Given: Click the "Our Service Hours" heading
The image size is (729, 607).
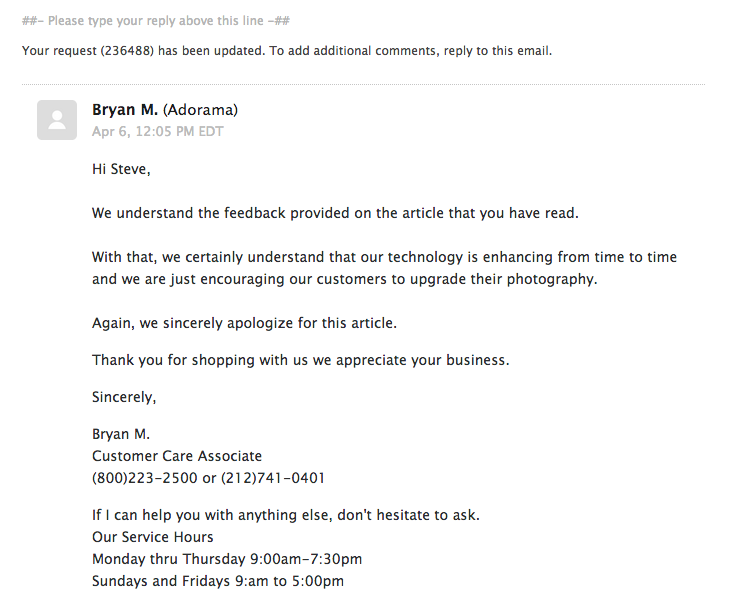Looking at the screenshot, I should tap(153, 537).
